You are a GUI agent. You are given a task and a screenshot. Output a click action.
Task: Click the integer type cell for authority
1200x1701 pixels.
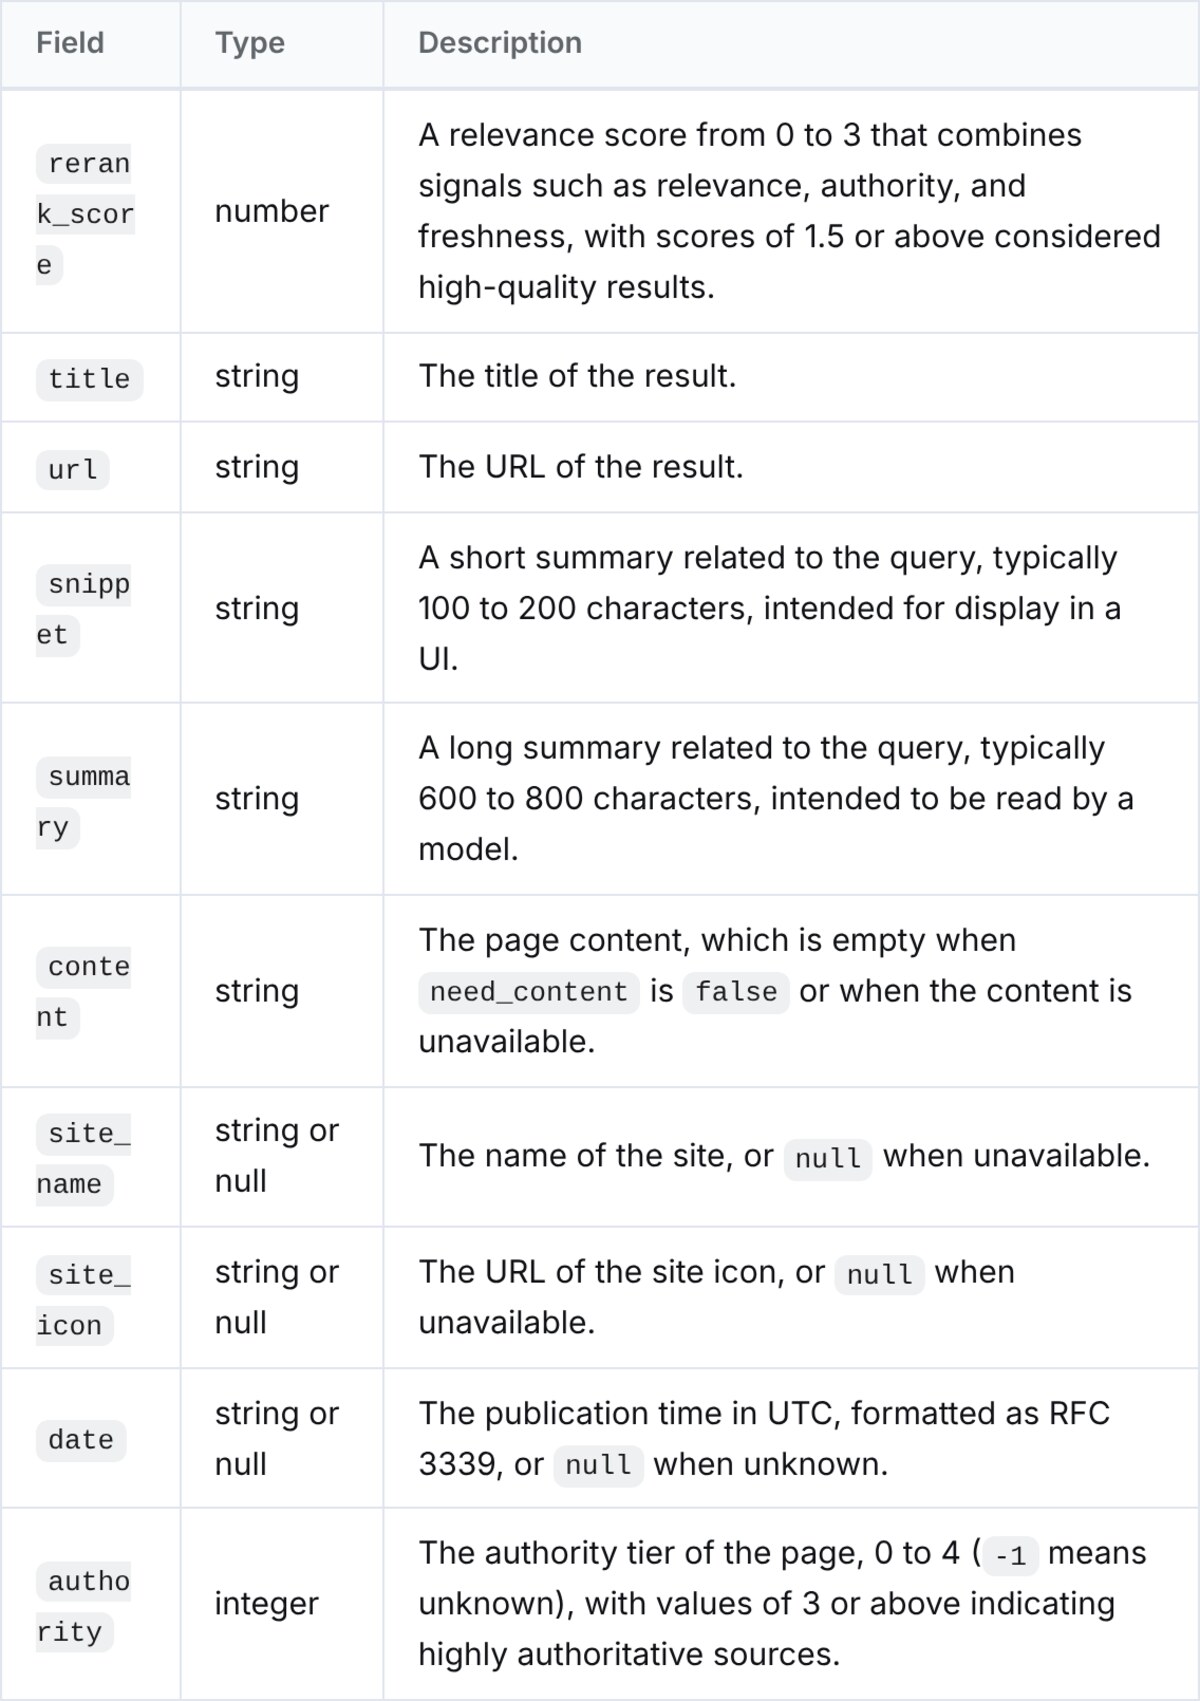pyautogui.click(x=266, y=1604)
